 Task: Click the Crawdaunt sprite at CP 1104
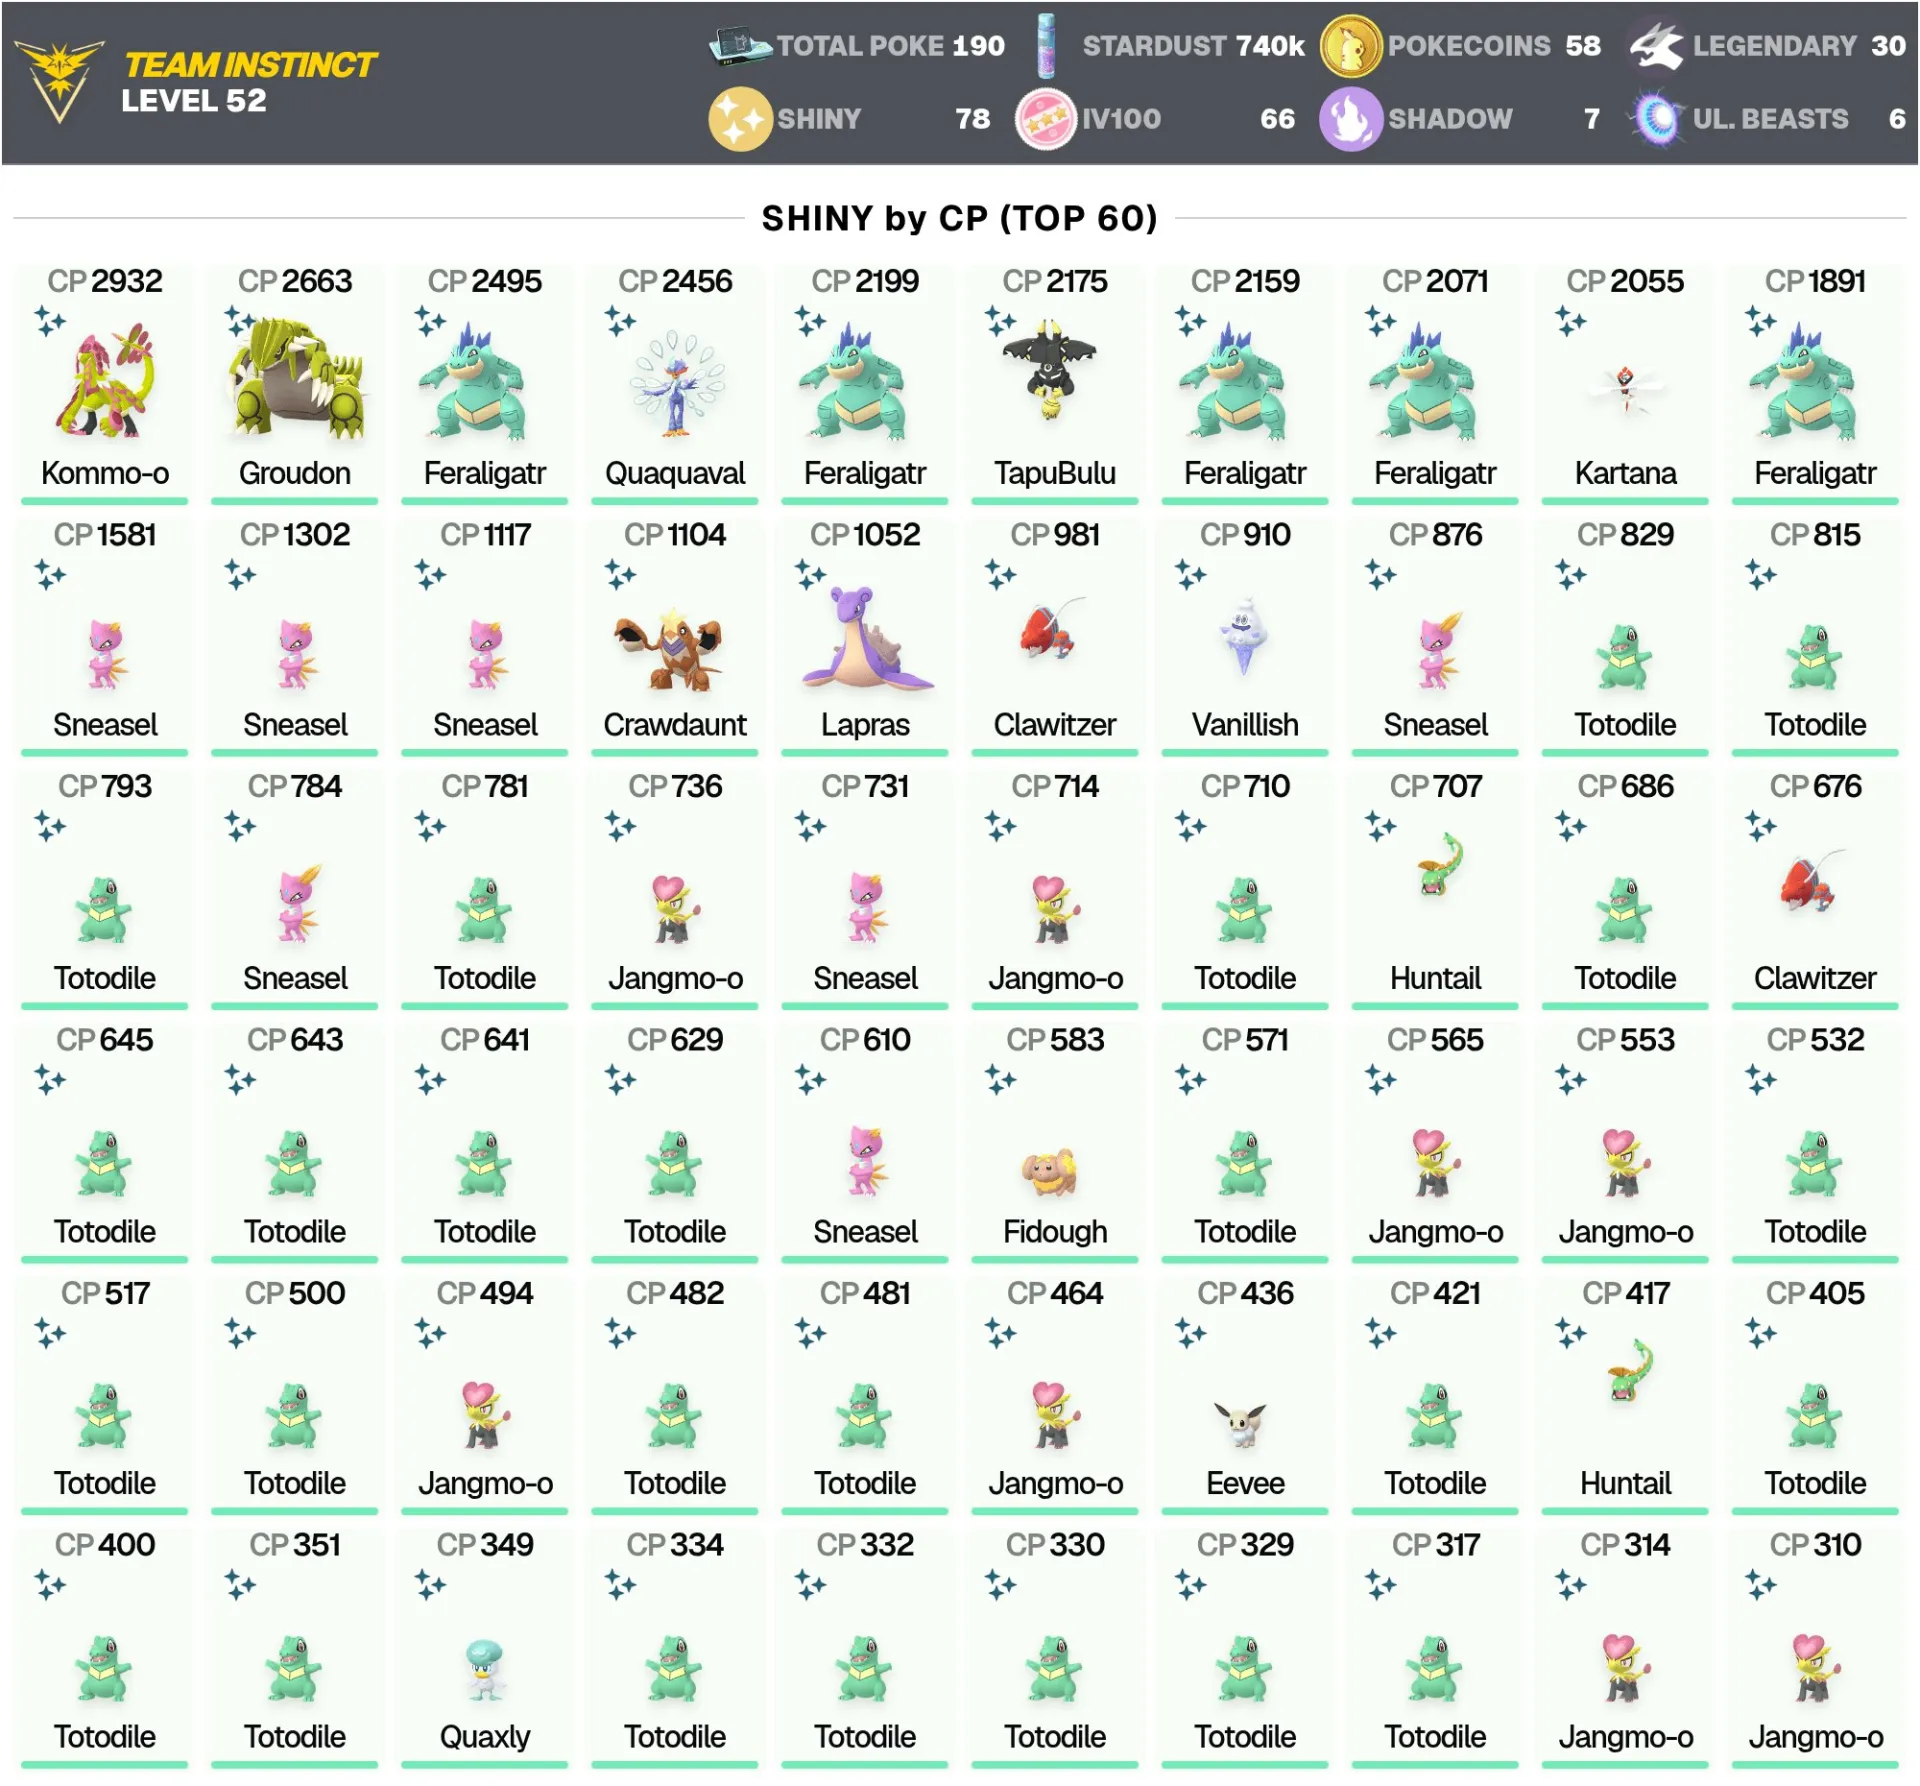[670, 650]
